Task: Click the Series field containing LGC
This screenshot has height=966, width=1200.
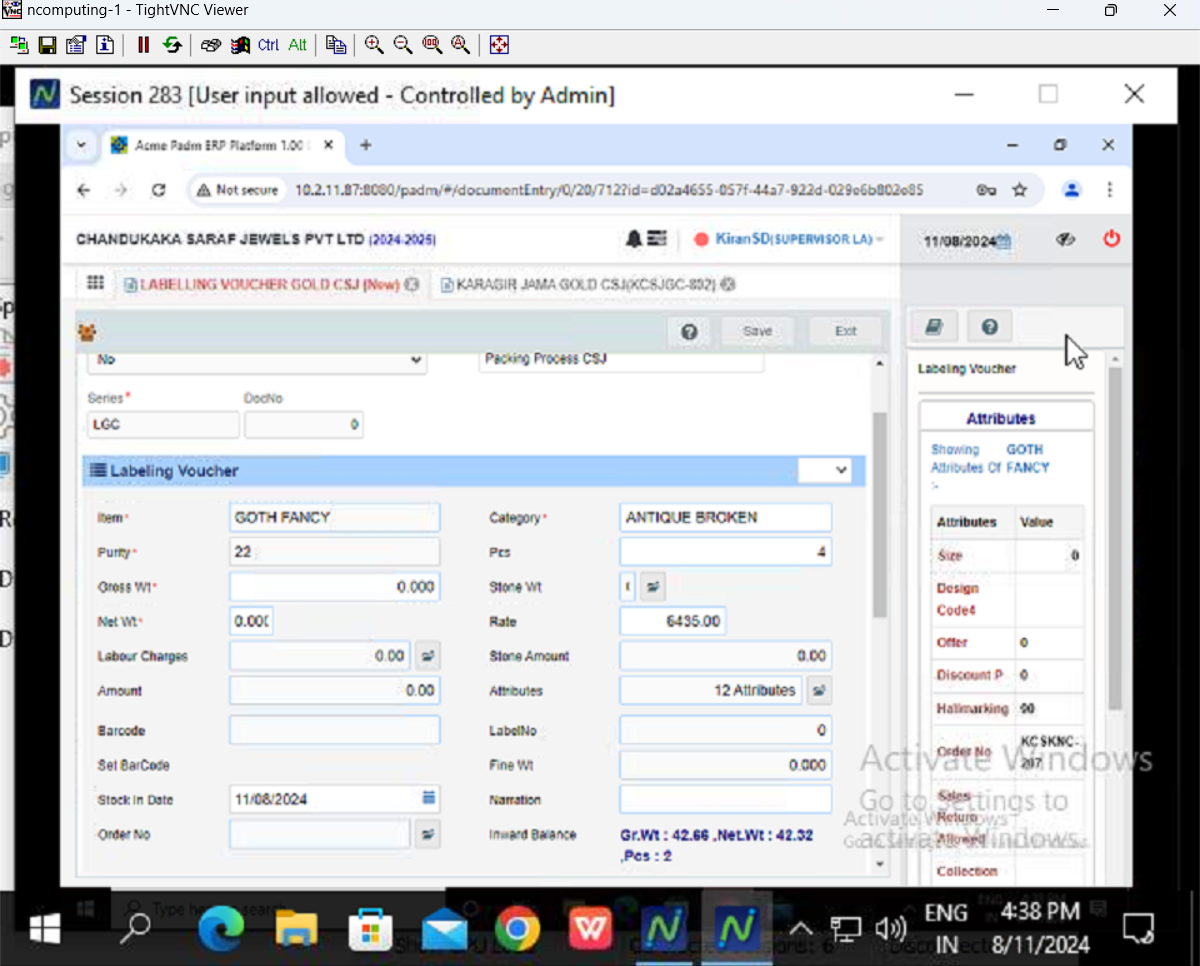Action: pos(164,425)
